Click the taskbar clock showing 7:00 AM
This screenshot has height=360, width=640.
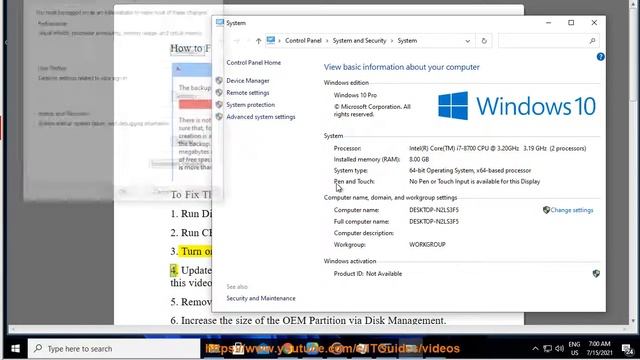point(599,349)
